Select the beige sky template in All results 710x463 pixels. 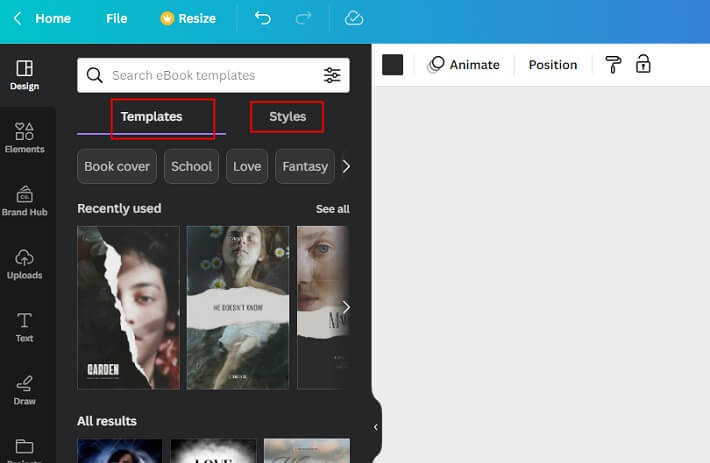(x=307, y=451)
